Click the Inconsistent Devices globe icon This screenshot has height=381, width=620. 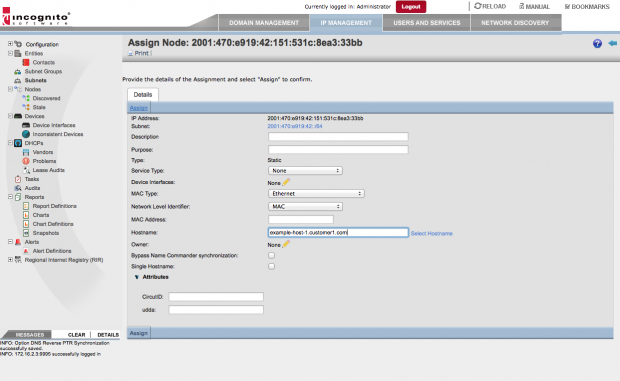(x=26, y=134)
